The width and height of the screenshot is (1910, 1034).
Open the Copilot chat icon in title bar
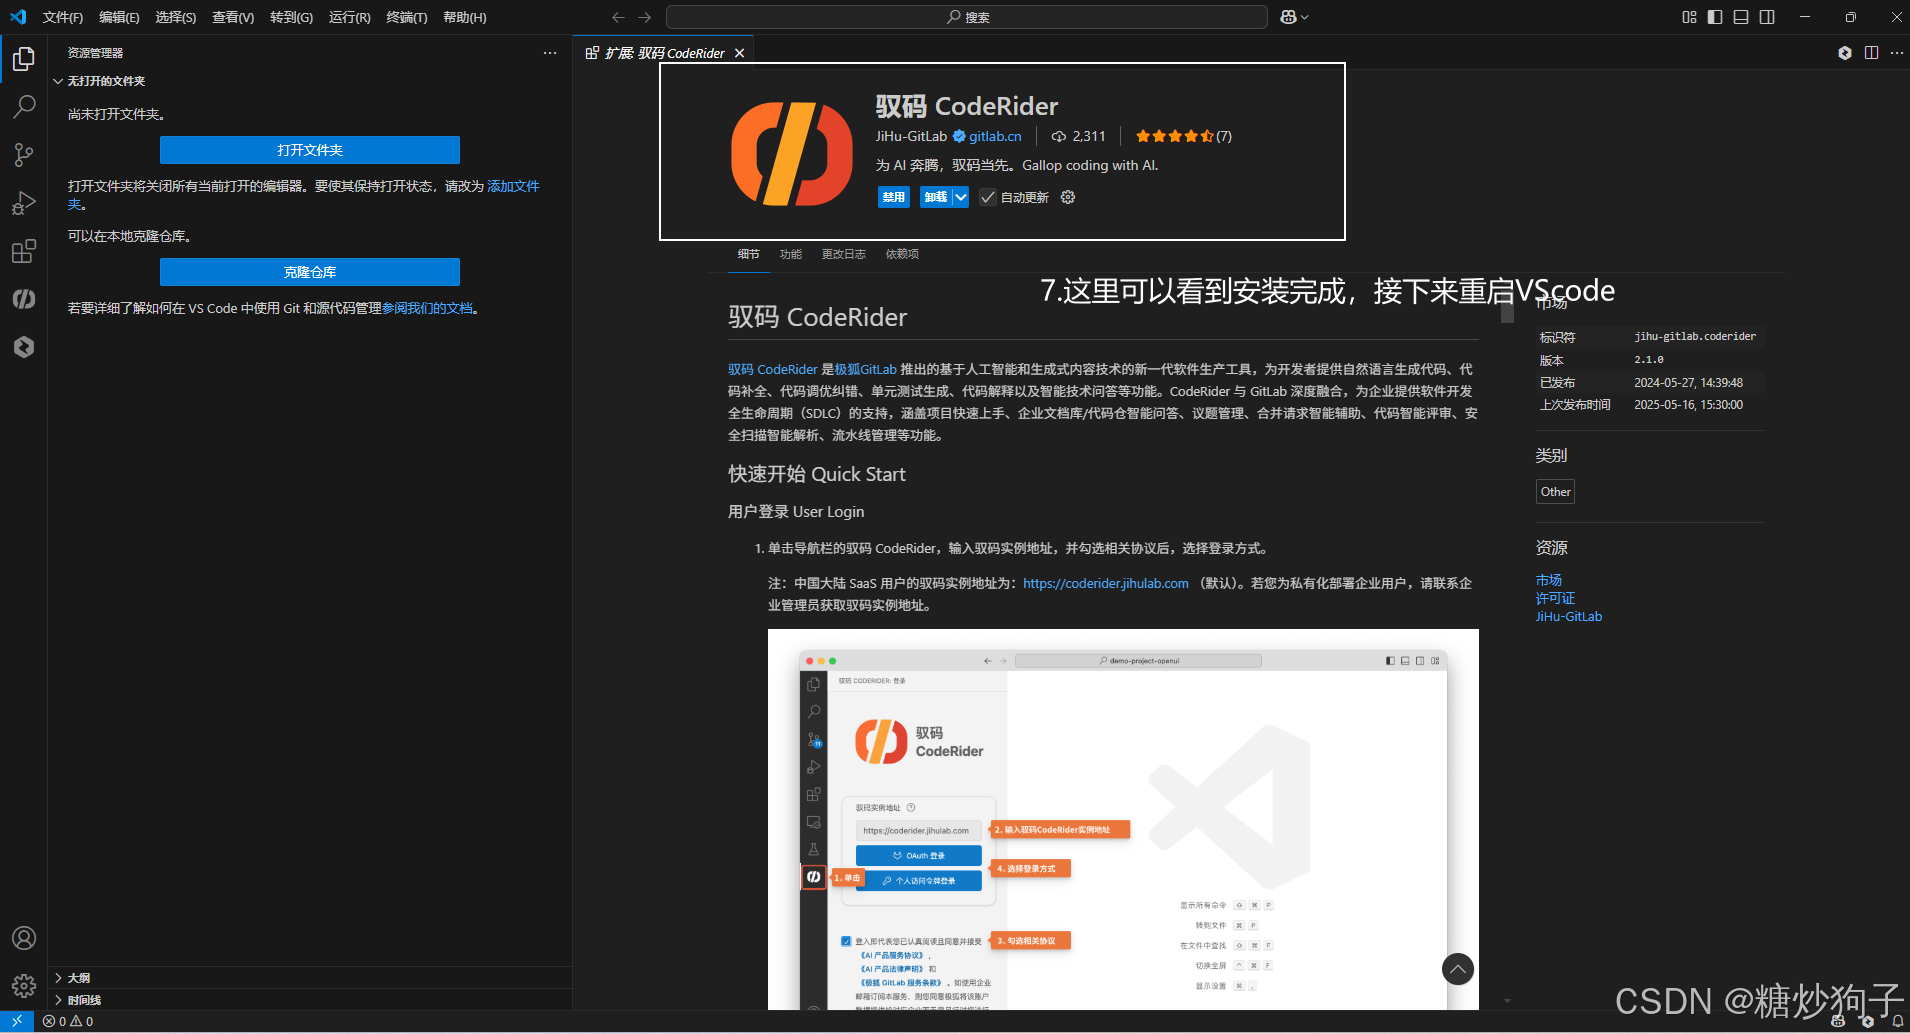click(1288, 17)
